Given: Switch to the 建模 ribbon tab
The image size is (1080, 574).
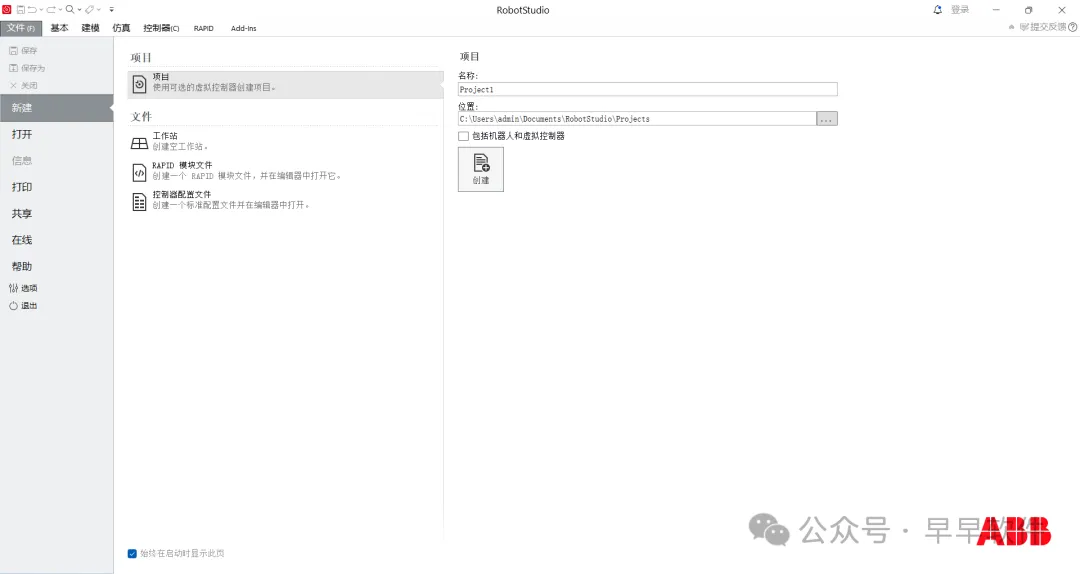Looking at the screenshot, I should 90,28.
